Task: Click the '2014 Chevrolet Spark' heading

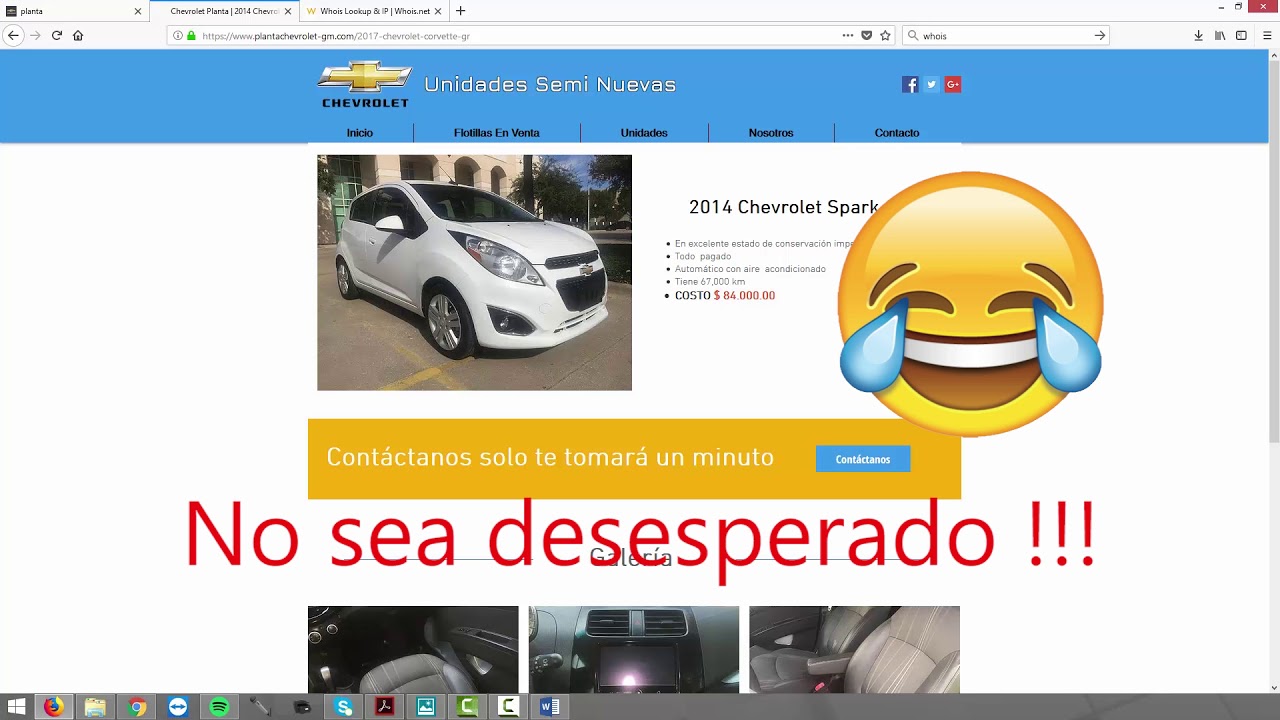Action: pos(783,207)
